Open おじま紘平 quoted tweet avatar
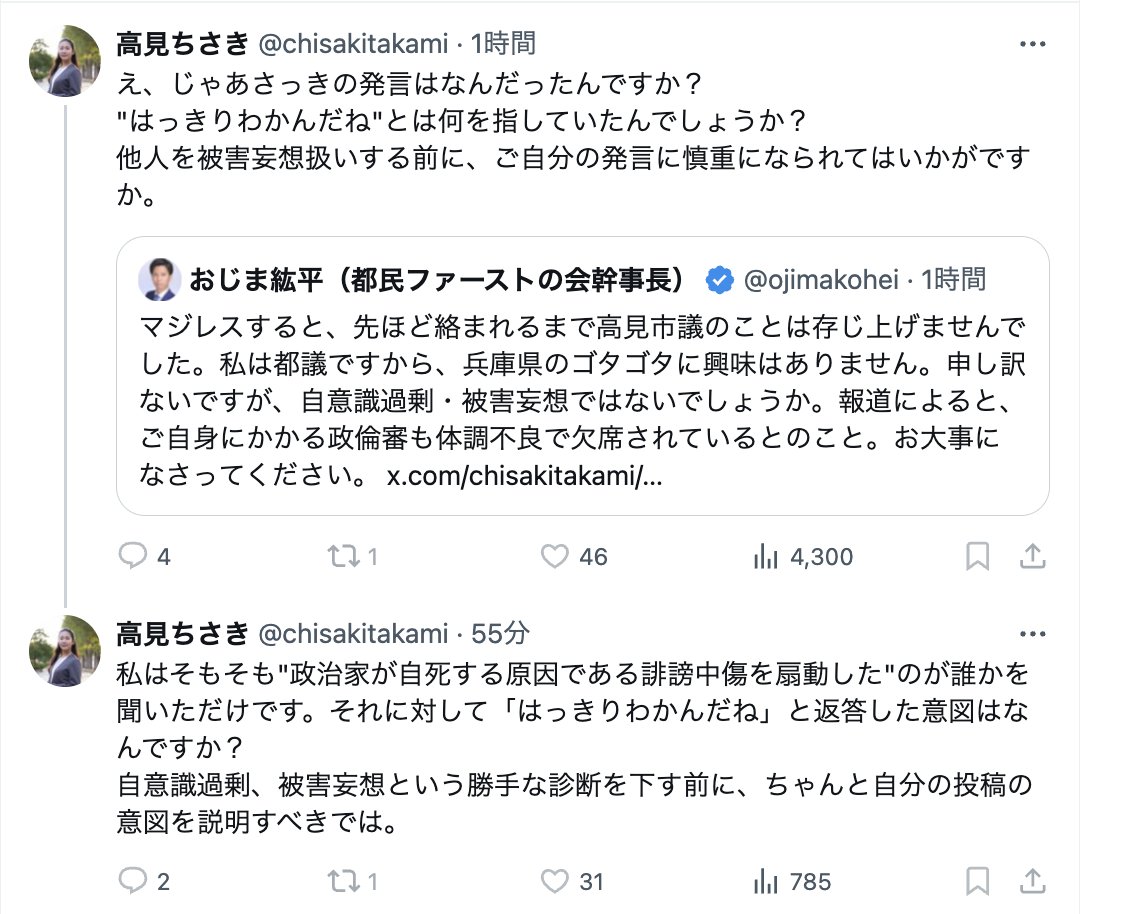Image resolution: width=1132 pixels, height=914 pixels. point(159,280)
